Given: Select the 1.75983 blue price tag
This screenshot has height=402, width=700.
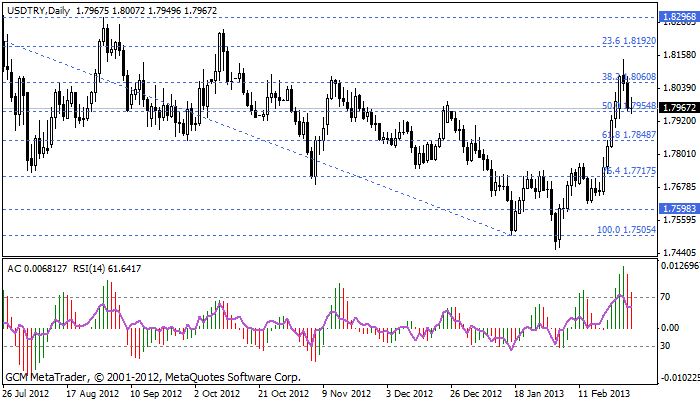Looking at the screenshot, I should point(679,209).
